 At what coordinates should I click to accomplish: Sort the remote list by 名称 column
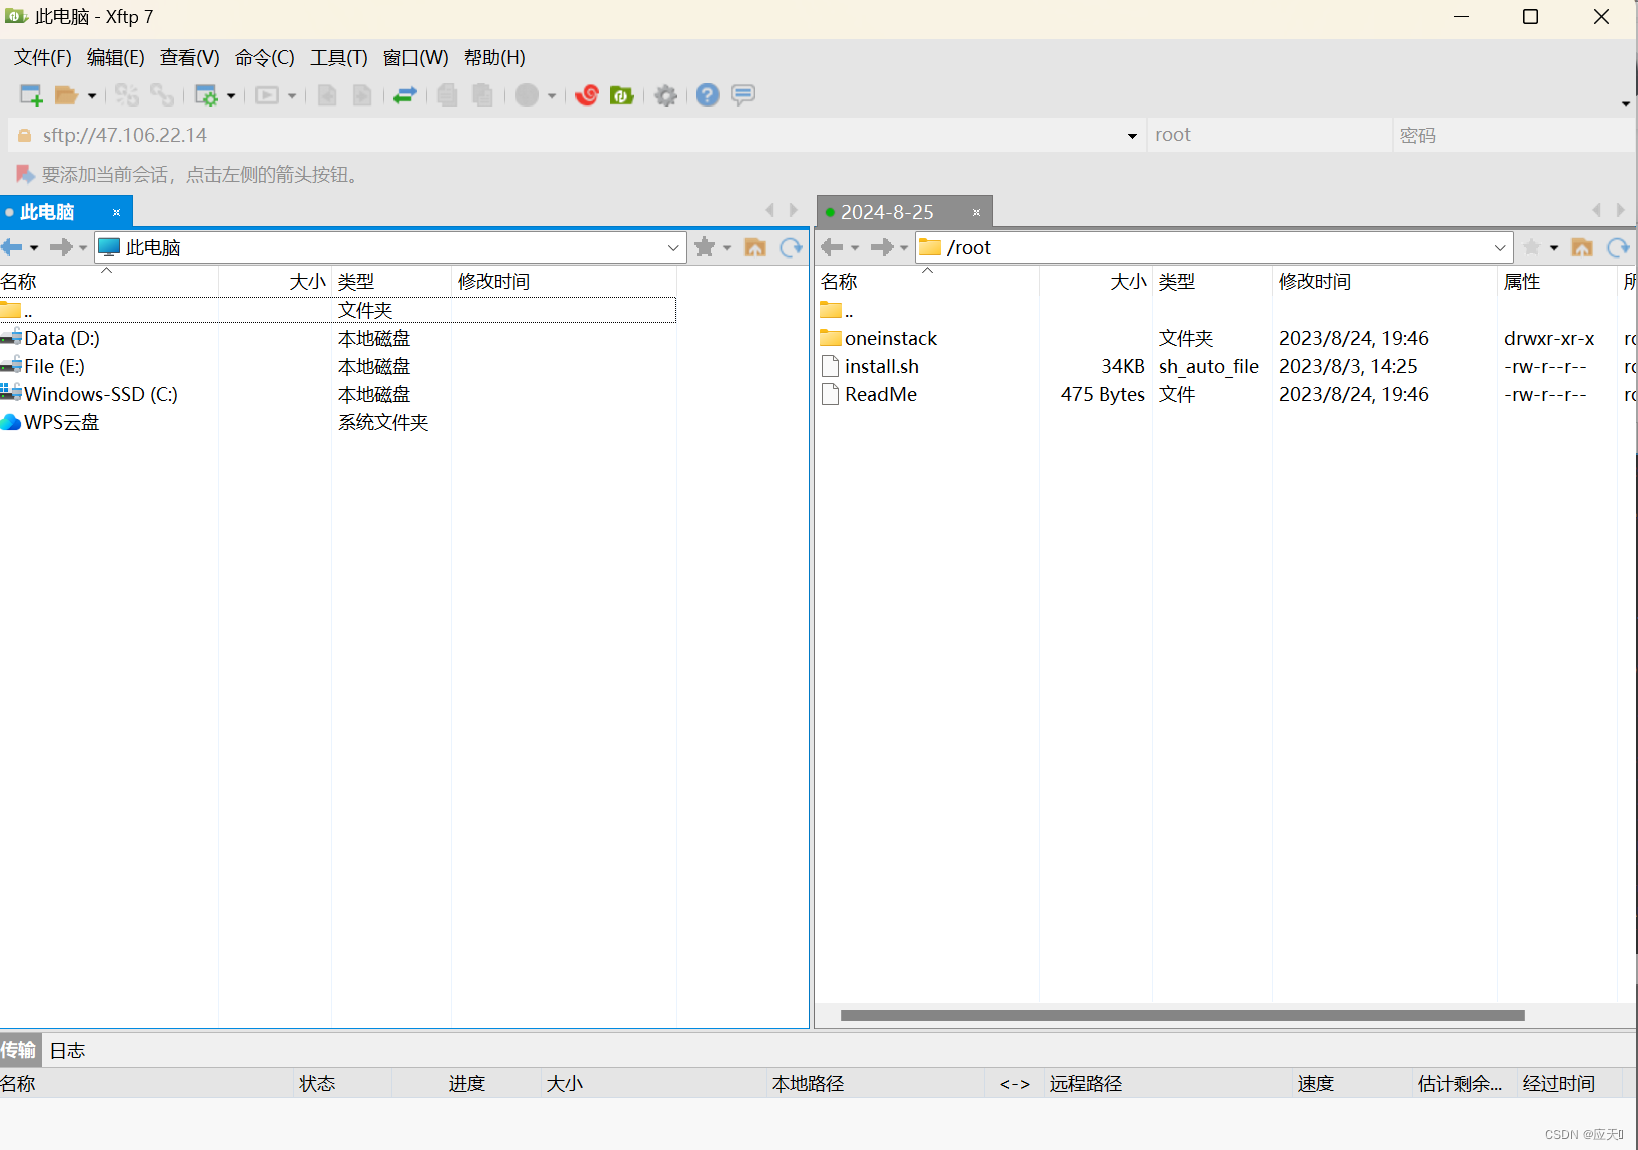[x=927, y=282]
